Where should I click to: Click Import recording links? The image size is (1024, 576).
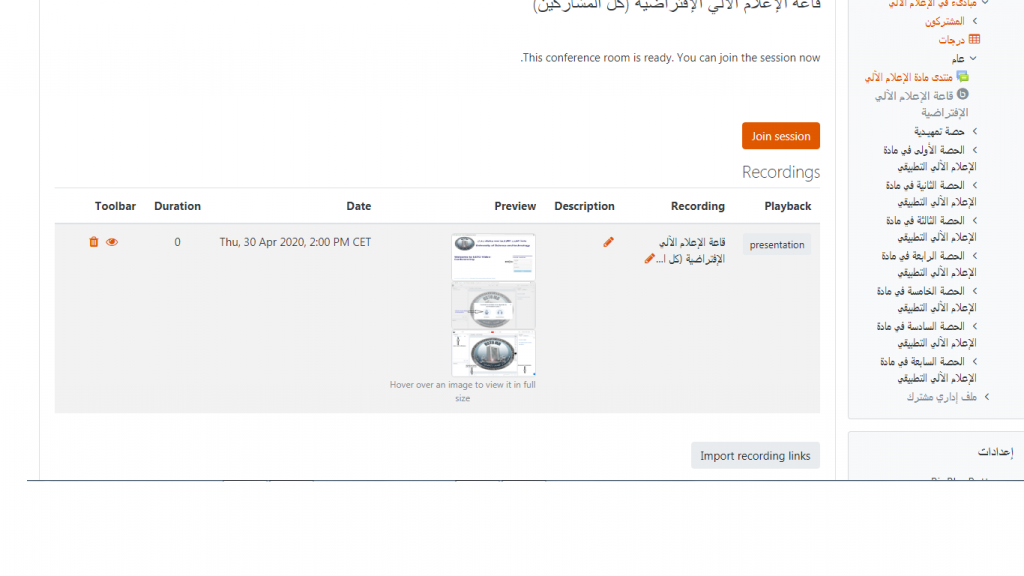tap(755, 456)
